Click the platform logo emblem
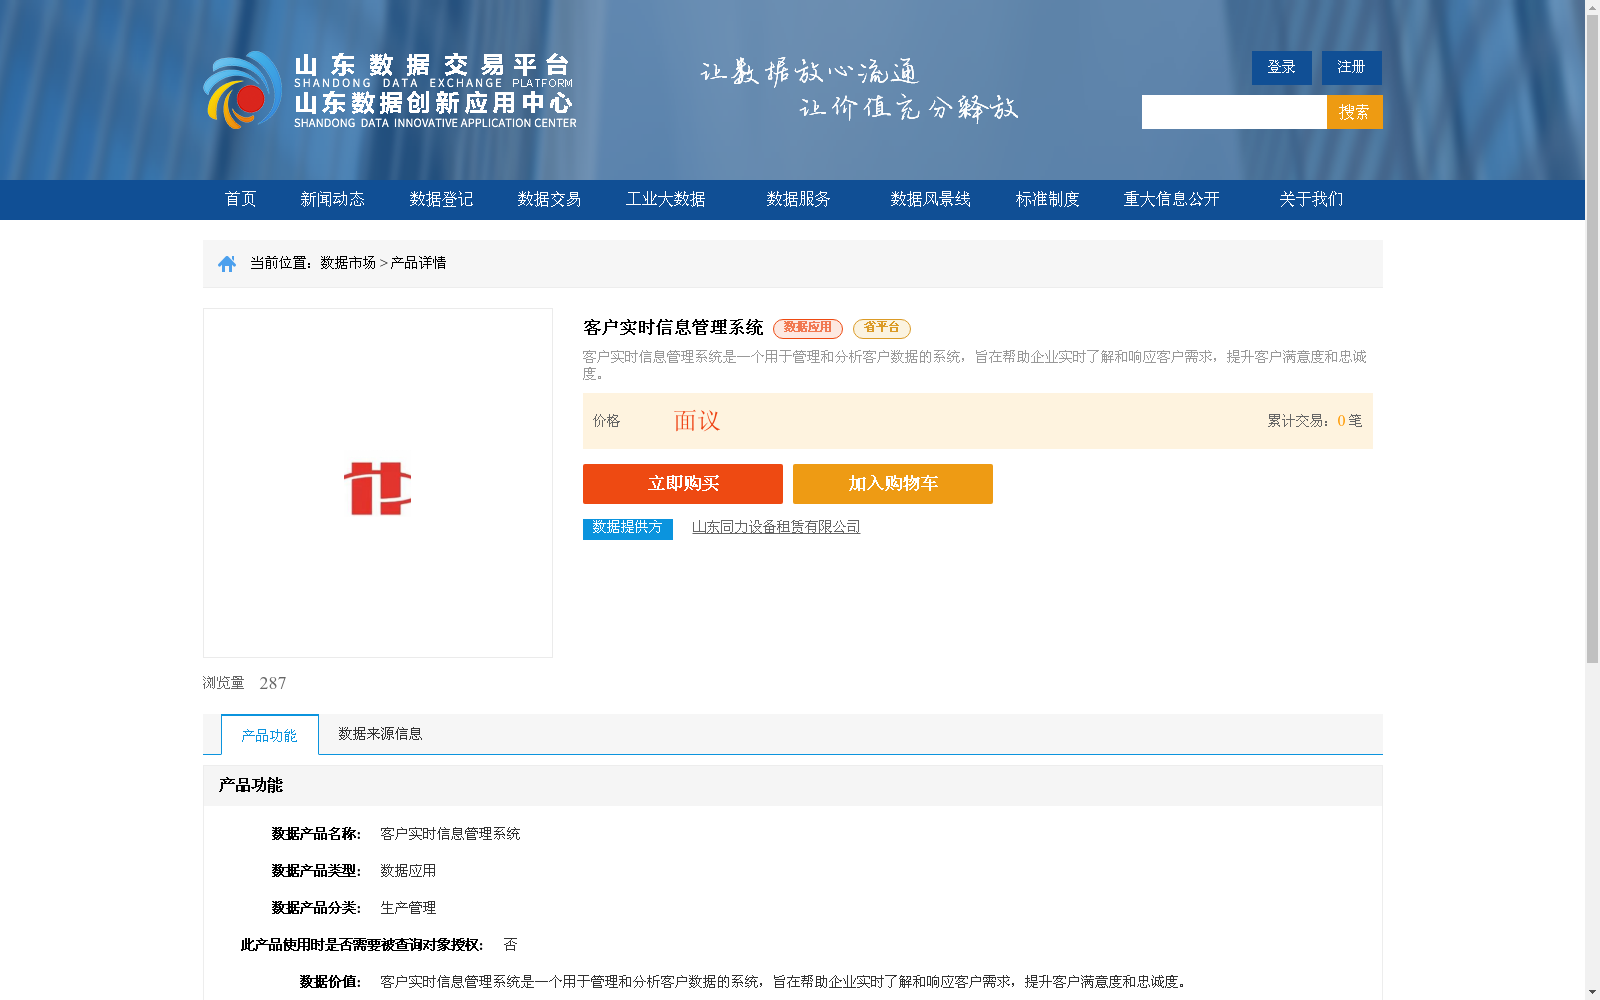 [243, 90]
